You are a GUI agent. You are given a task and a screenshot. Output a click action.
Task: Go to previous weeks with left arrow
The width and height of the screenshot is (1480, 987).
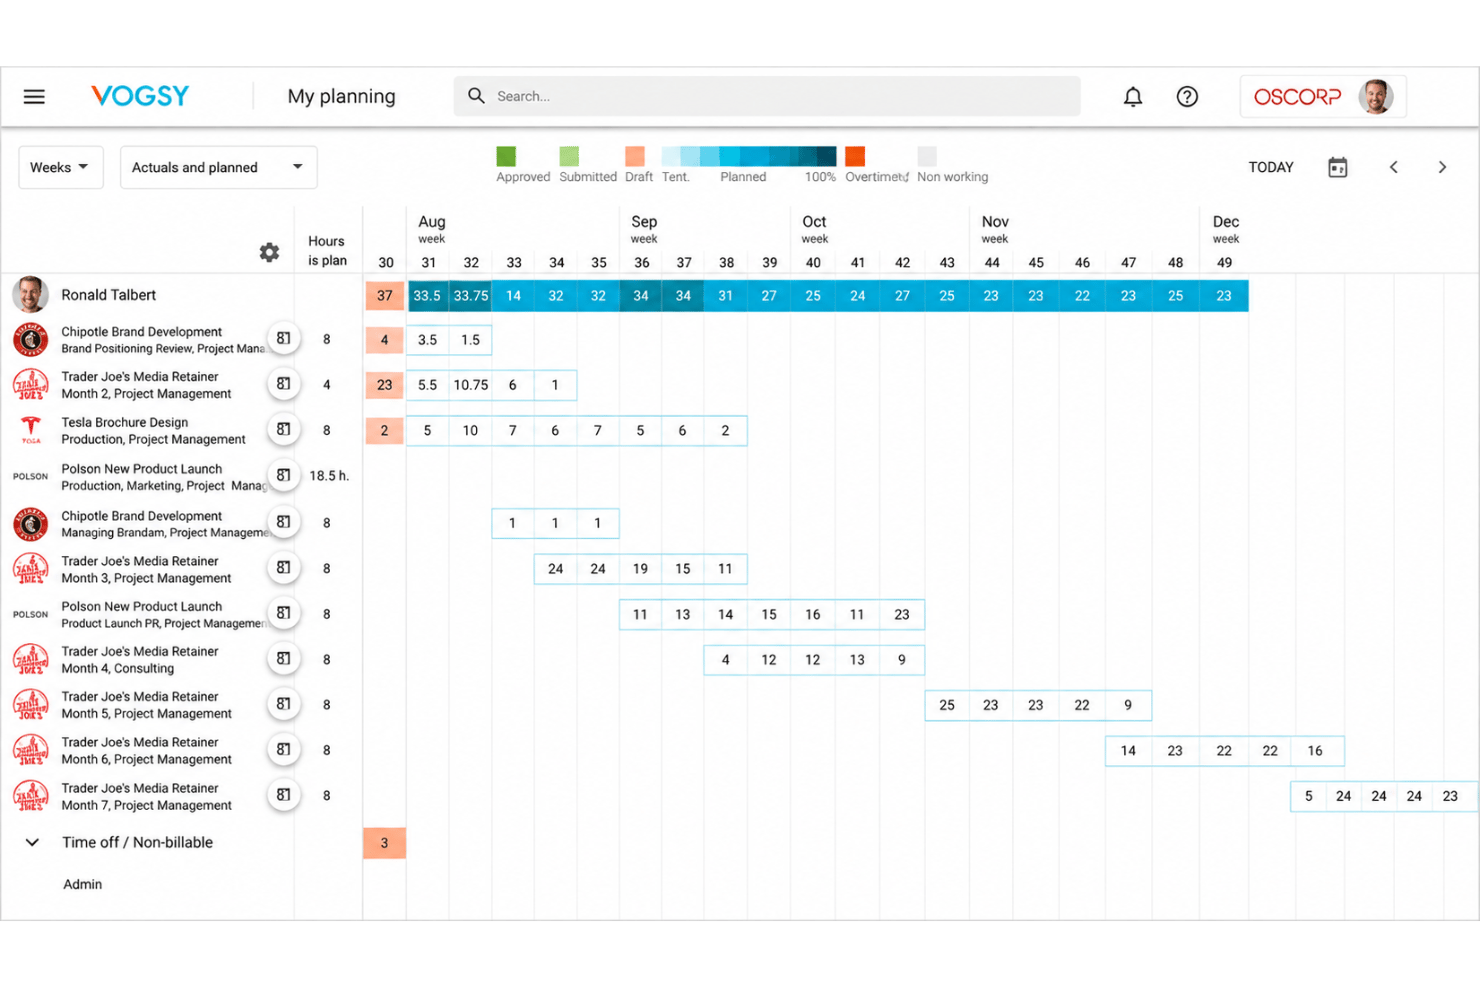tap(1393, 167)
